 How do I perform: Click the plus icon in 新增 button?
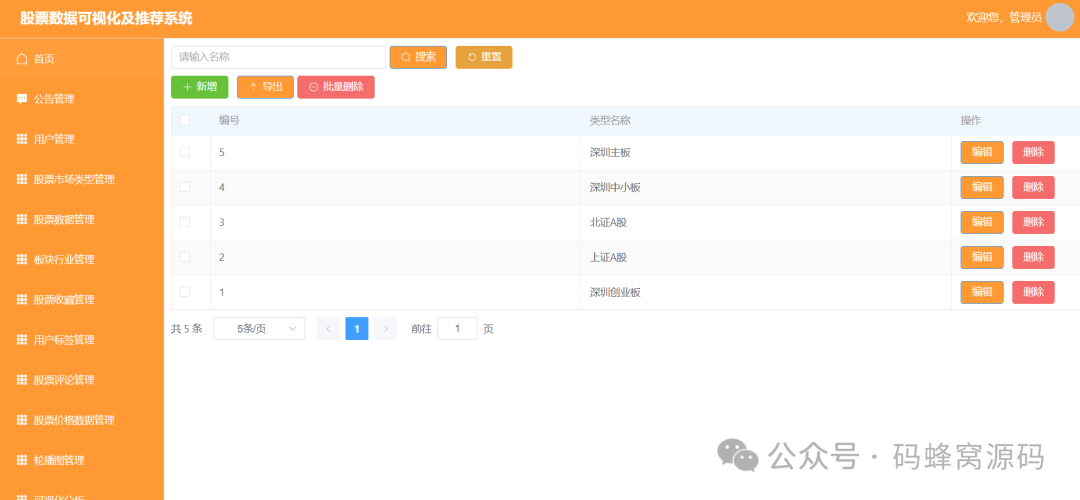(187, 87)
